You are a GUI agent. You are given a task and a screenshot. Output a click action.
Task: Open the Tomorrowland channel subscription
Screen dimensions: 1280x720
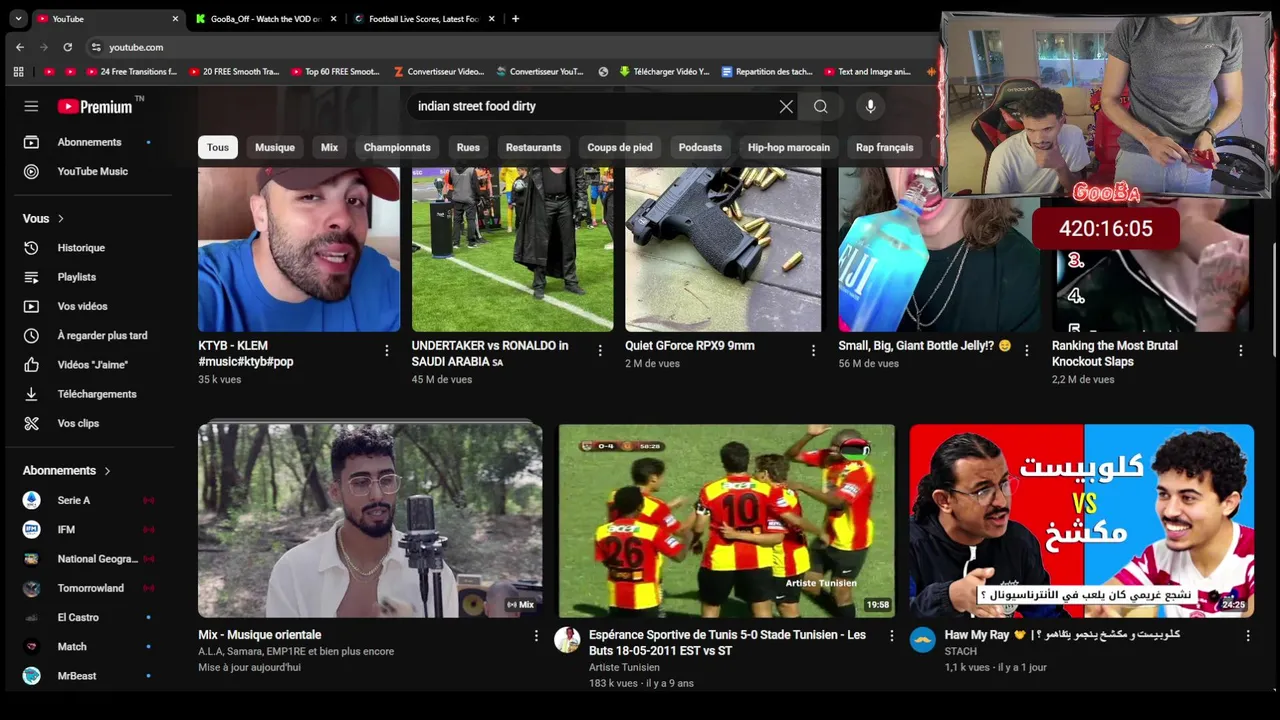(89, 588)
